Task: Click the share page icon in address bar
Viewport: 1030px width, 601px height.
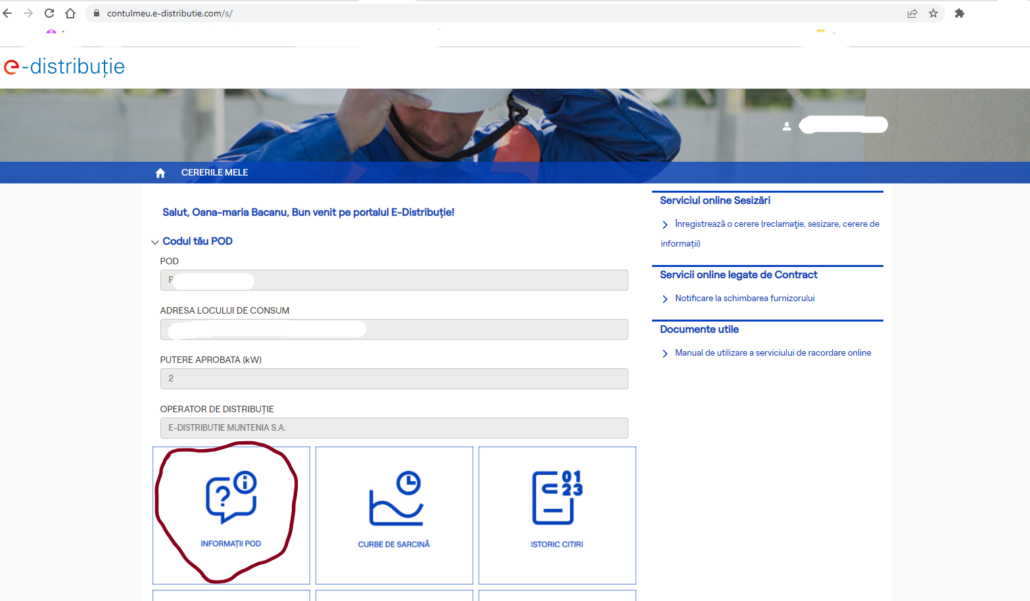Action: point(912,13)
